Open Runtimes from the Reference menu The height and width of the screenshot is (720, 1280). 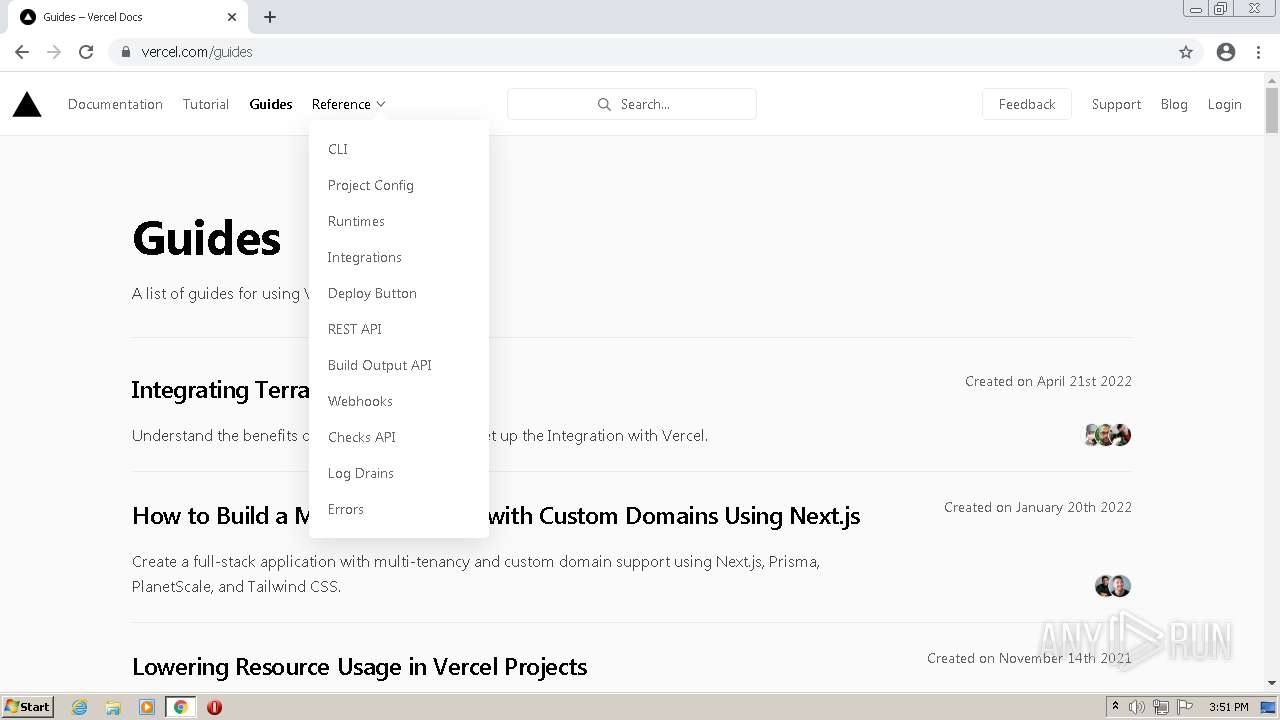(x=356, y=221)
